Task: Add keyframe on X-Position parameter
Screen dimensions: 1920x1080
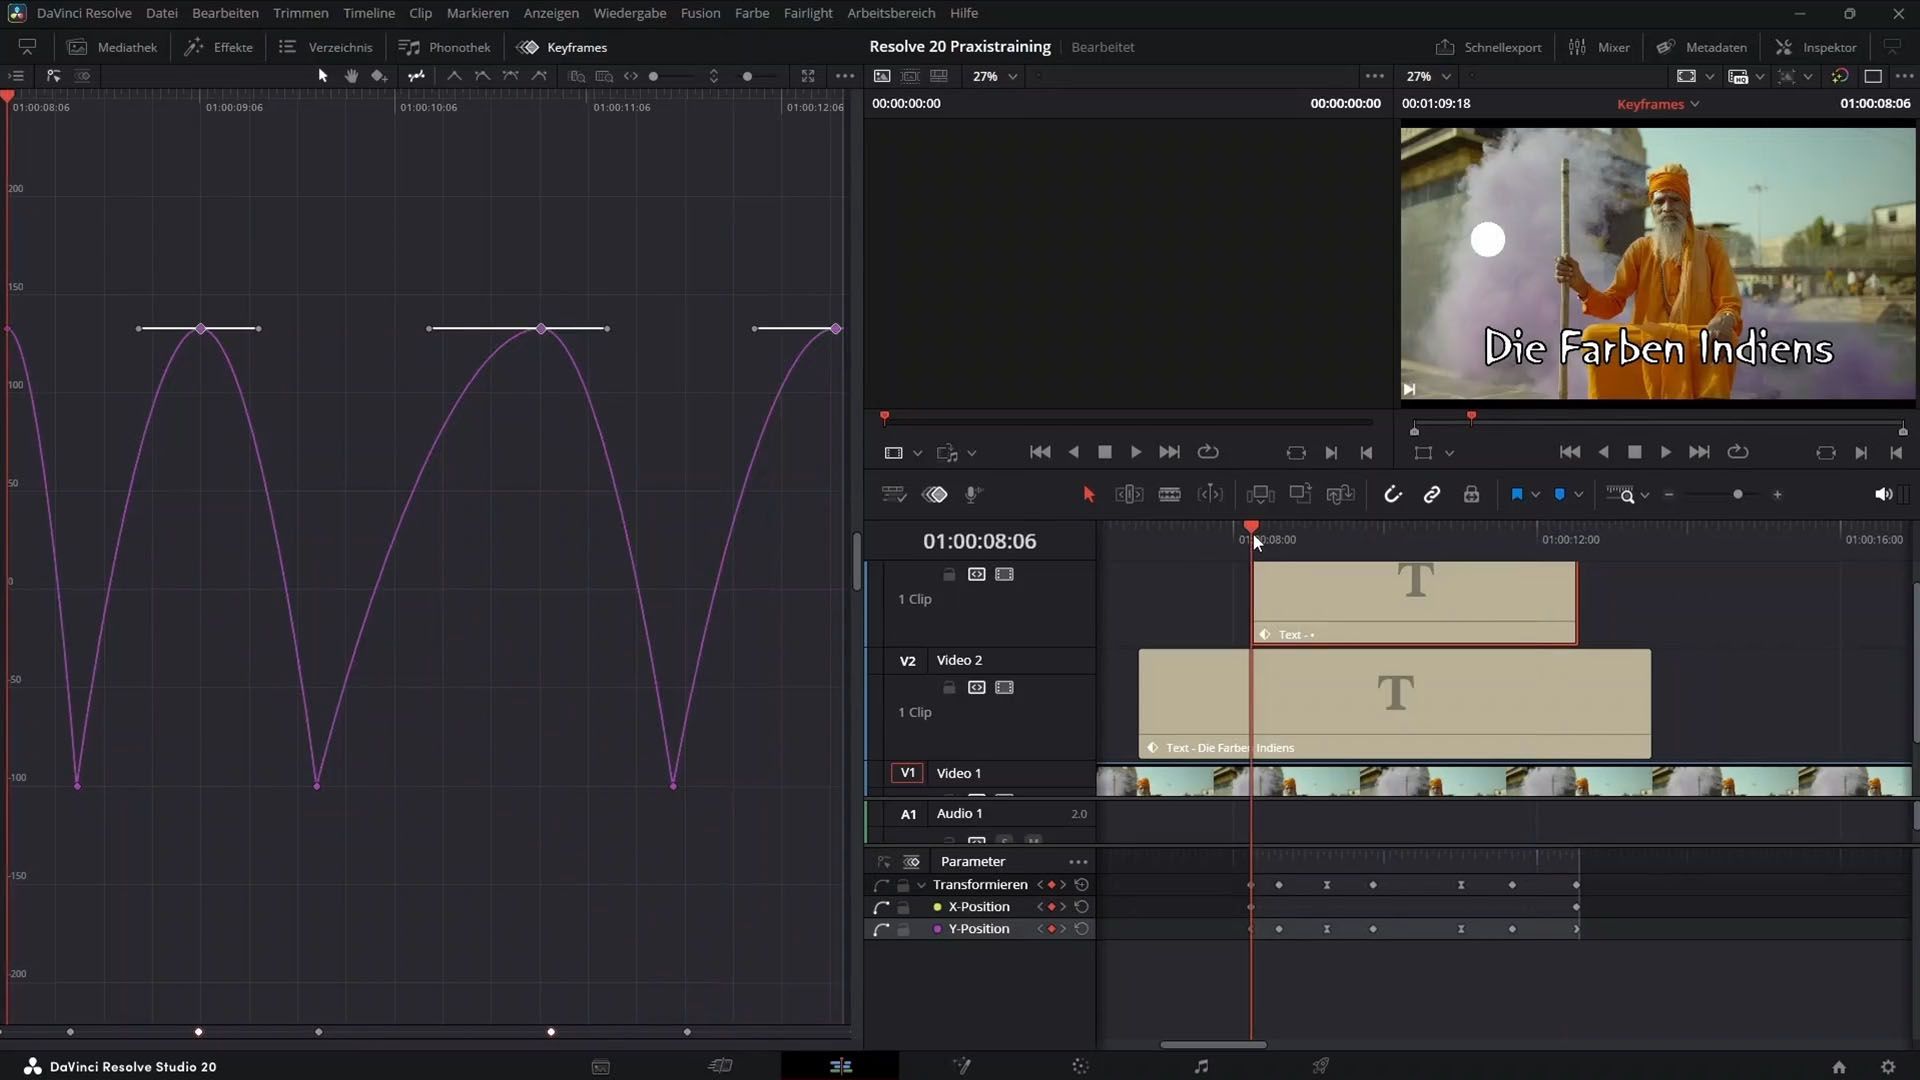Action: click(x=1051, y=907)
